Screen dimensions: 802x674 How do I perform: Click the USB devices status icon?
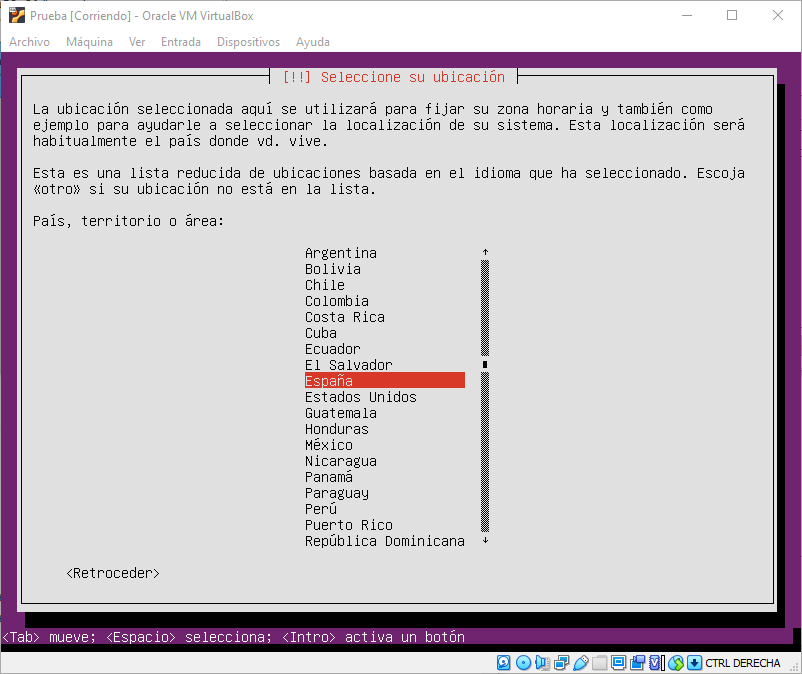(580, 663)
